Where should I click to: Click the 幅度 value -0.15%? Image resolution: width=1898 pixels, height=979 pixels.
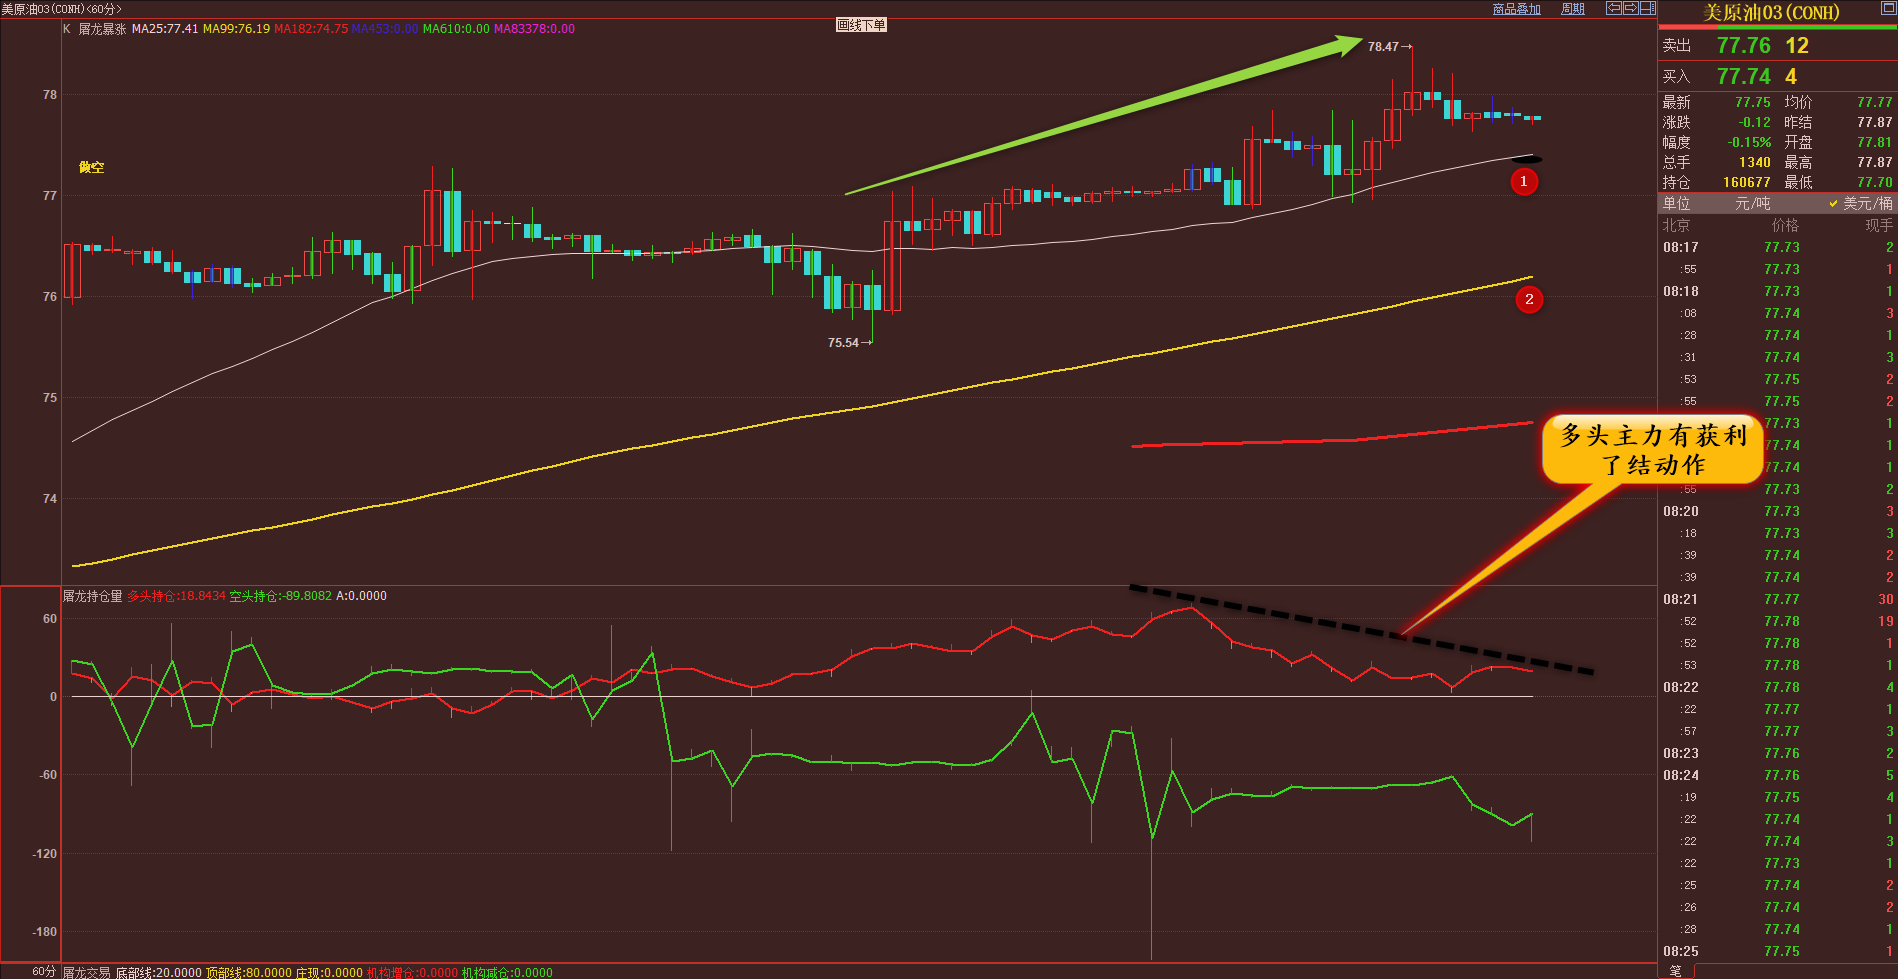(x=1749, y=142)
